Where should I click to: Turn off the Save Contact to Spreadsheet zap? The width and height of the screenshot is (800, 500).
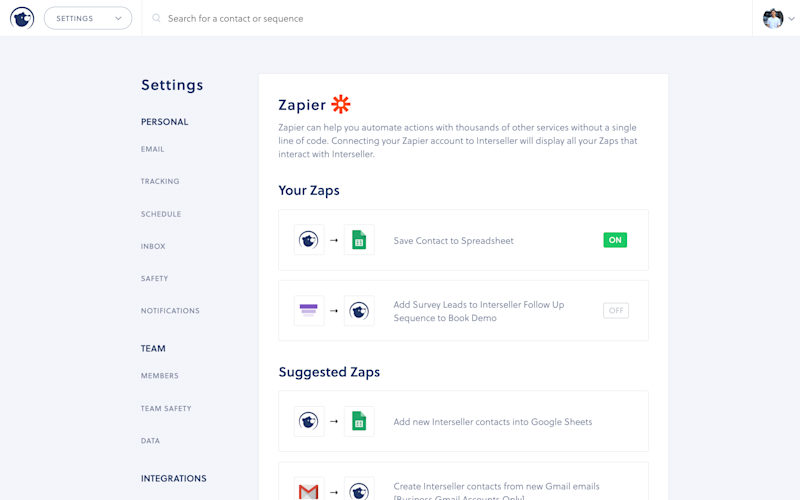(x=615, y=240)
